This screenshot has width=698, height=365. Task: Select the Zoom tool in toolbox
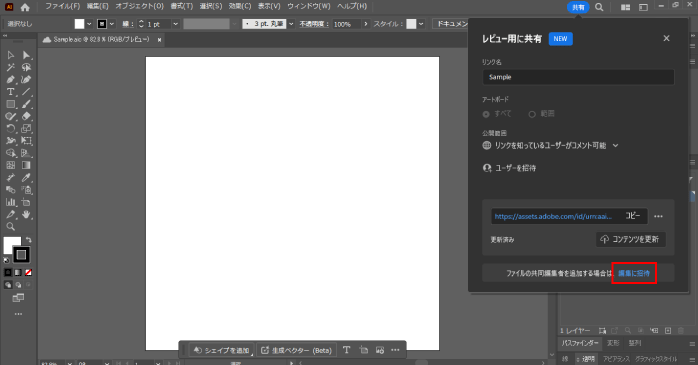pos(11,227)
